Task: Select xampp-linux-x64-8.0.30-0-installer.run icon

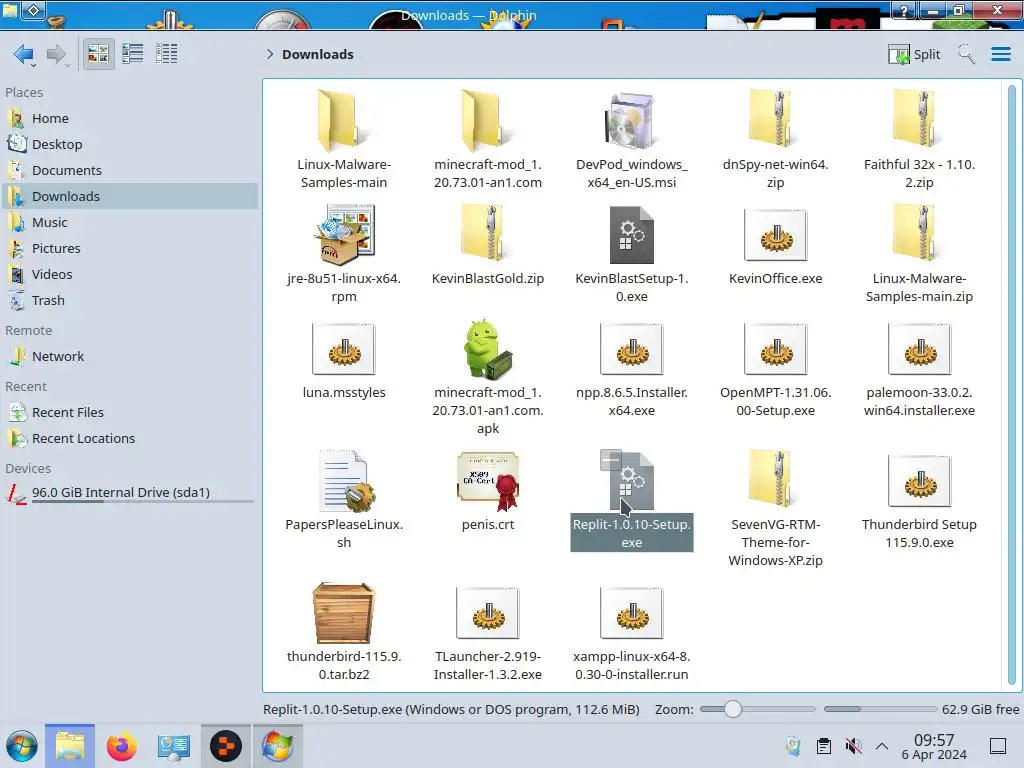Action: click(632, 613)
